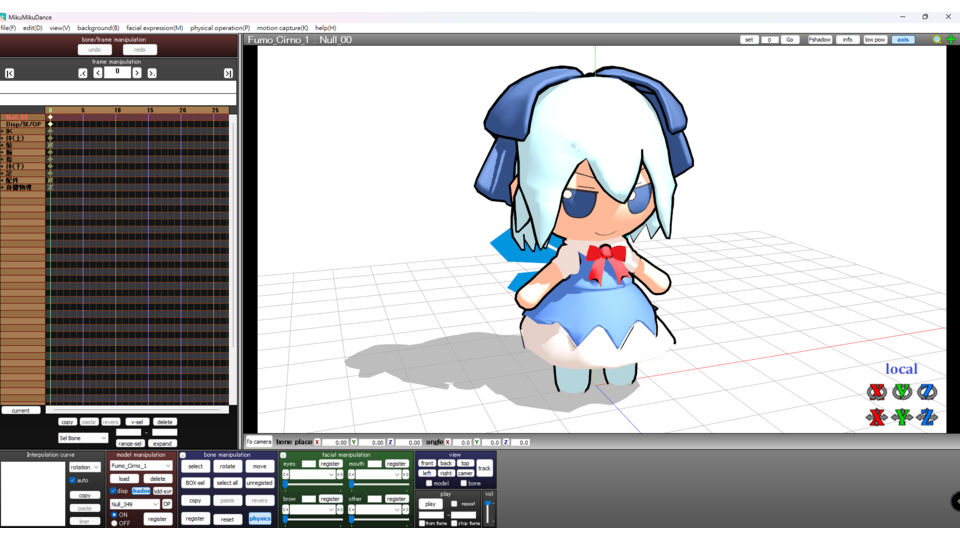Click the blue Z move axis gizmo

[x=927, y=417]
